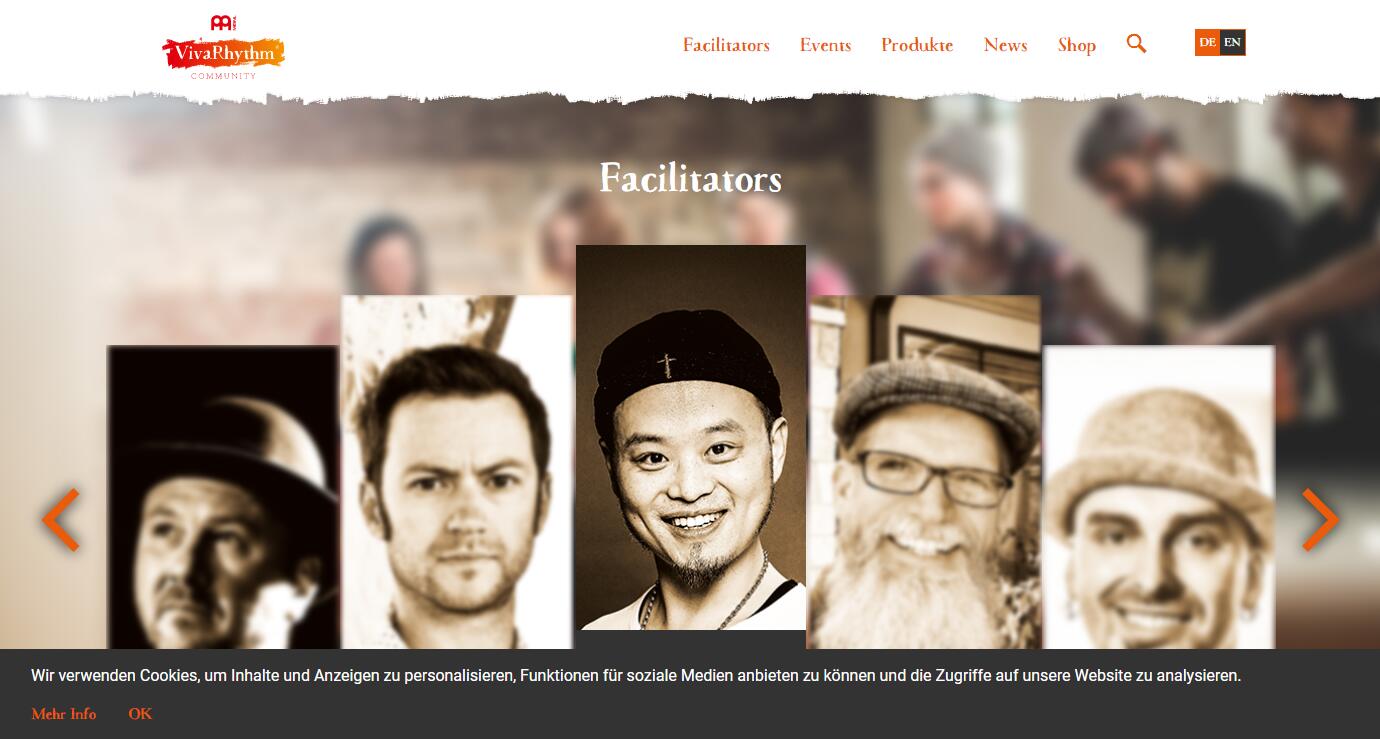Open the News section
Viewport: 1380px width, 739px height.
tap(1005, 45)
